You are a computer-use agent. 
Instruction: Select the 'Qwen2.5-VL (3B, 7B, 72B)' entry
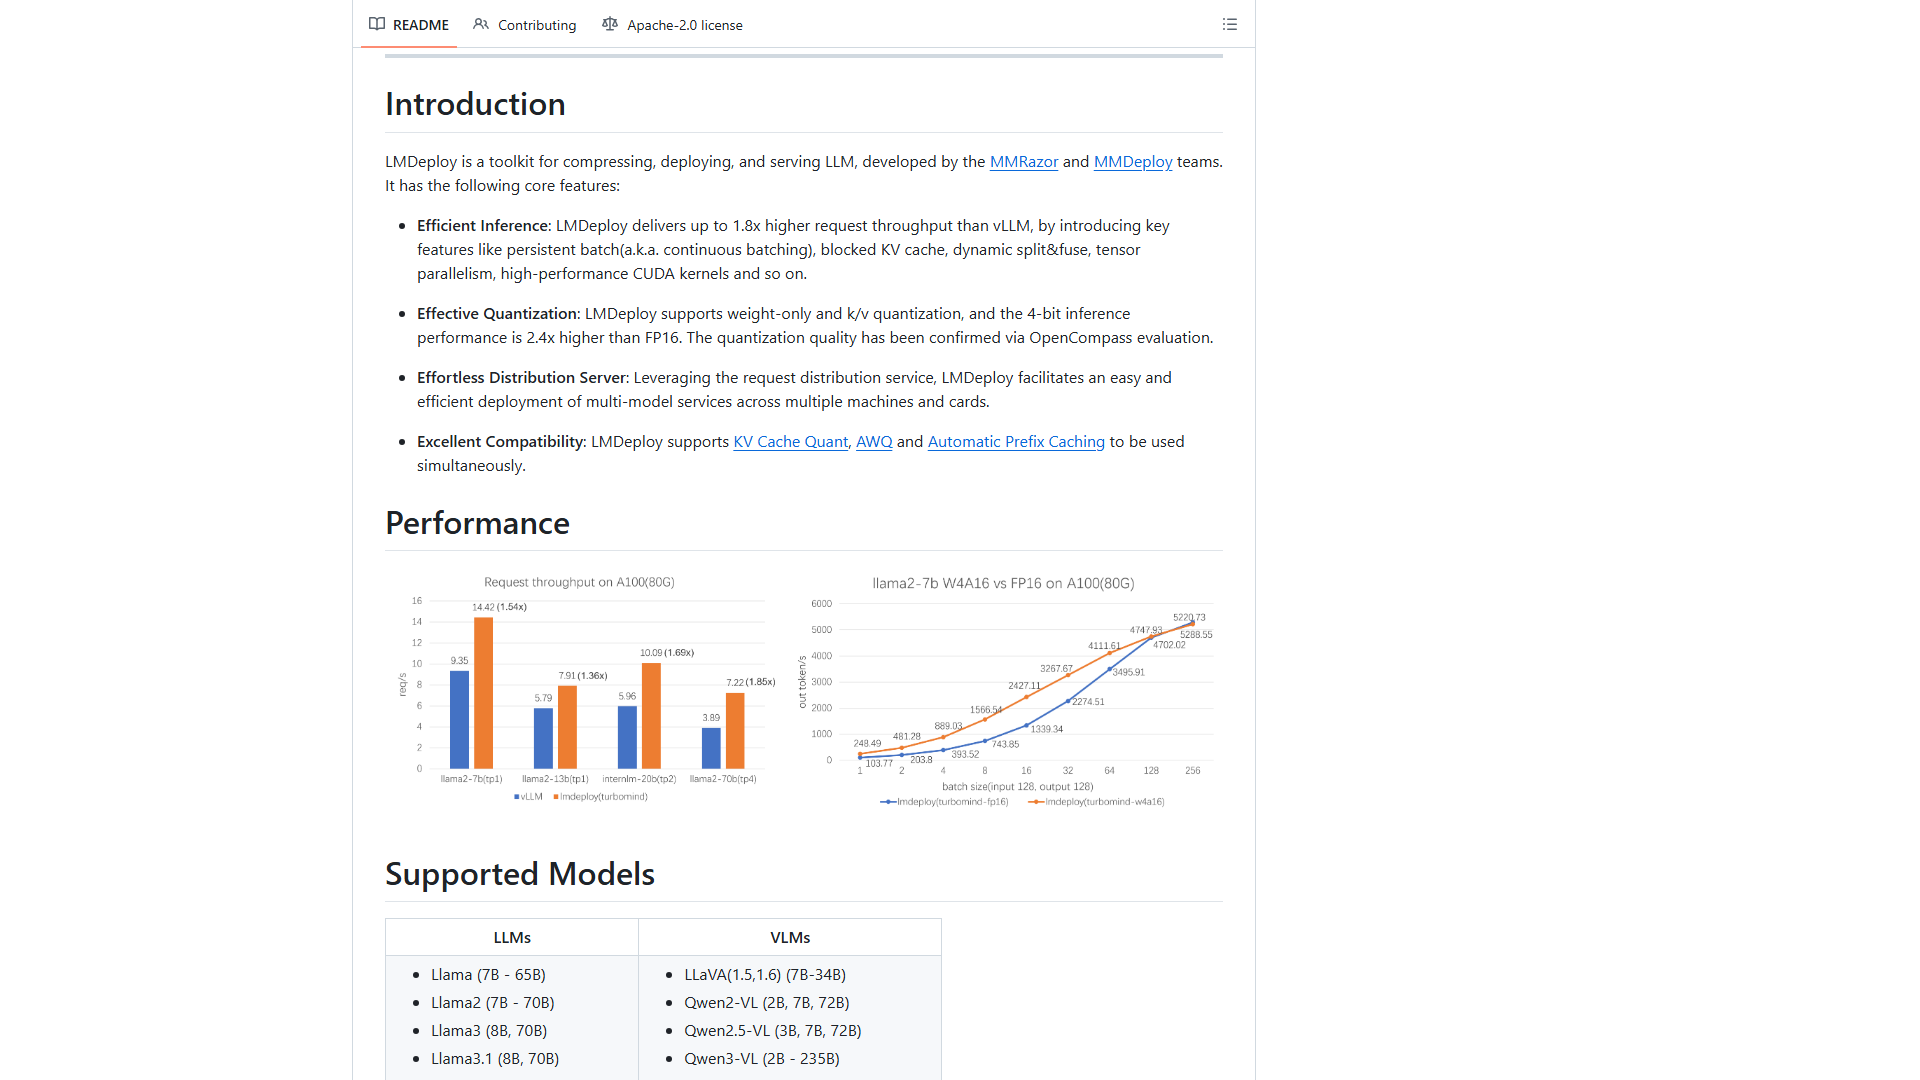773,1031
